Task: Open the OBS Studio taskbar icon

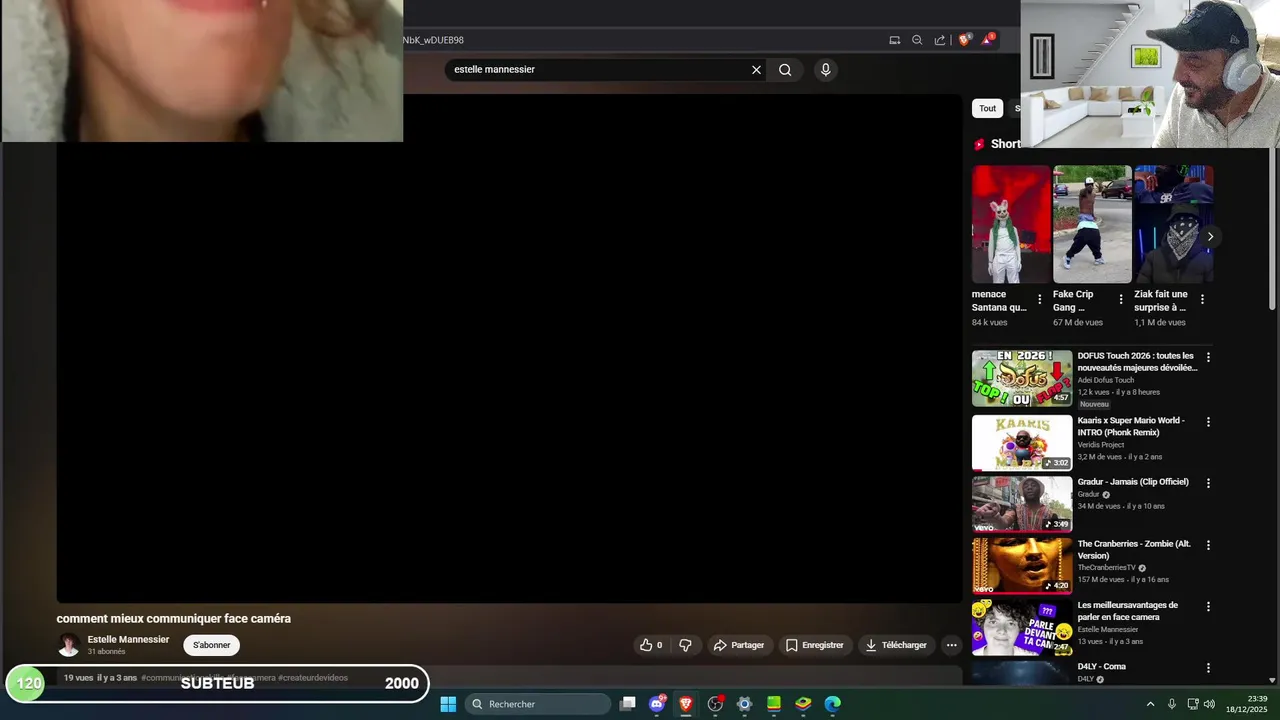Action: click(715, 704)
